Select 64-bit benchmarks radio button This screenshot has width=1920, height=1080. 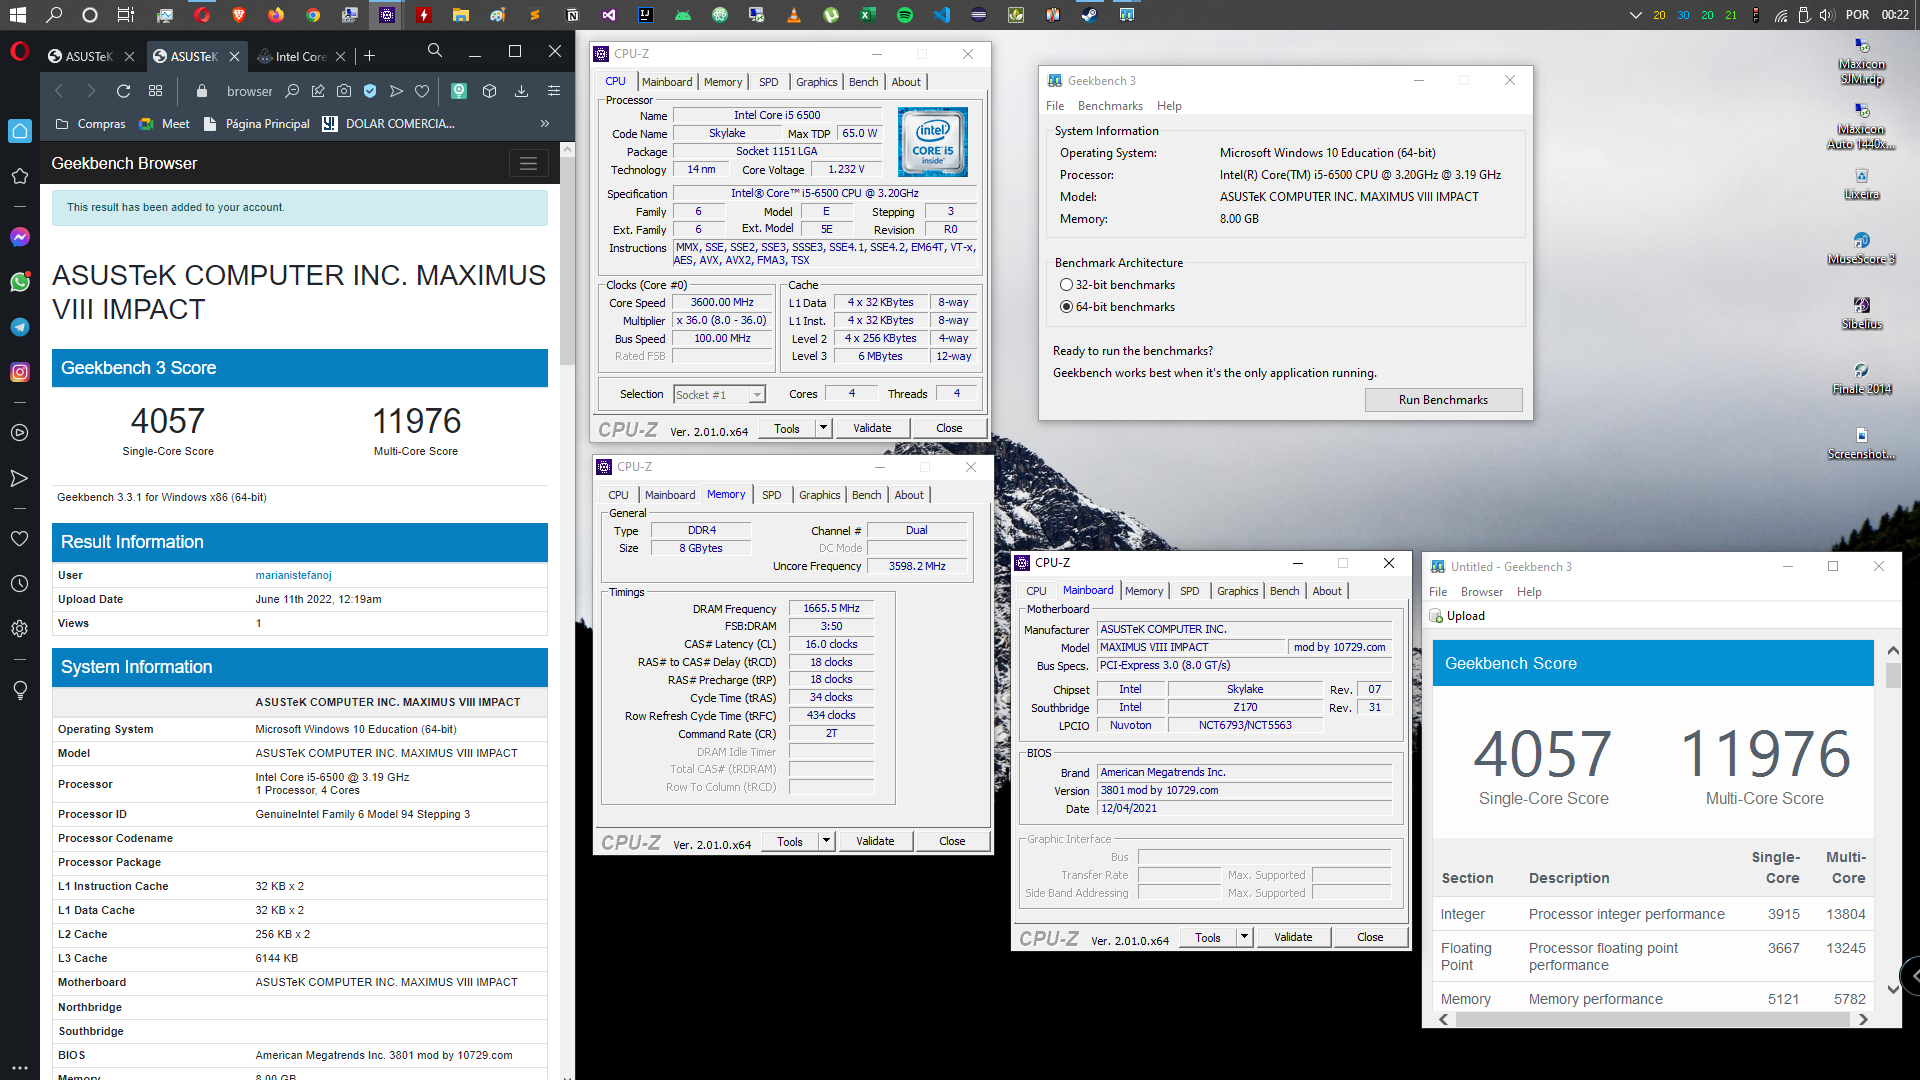[x=1066, y=307]
